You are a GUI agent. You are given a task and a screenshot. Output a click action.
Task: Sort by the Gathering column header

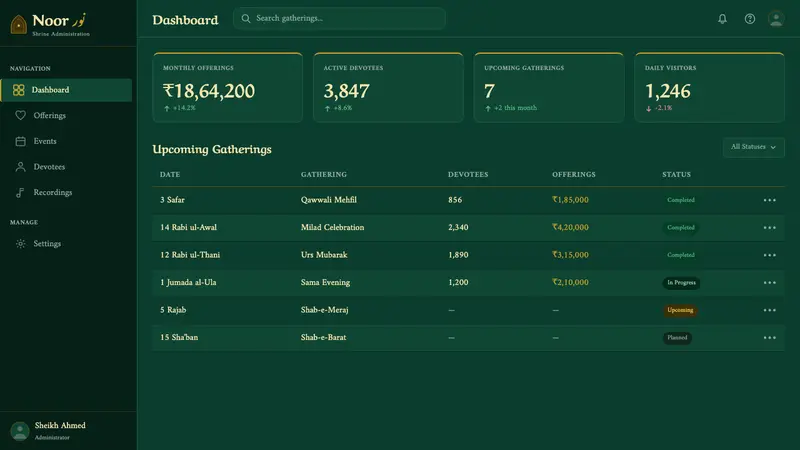(x=324, y=174)
